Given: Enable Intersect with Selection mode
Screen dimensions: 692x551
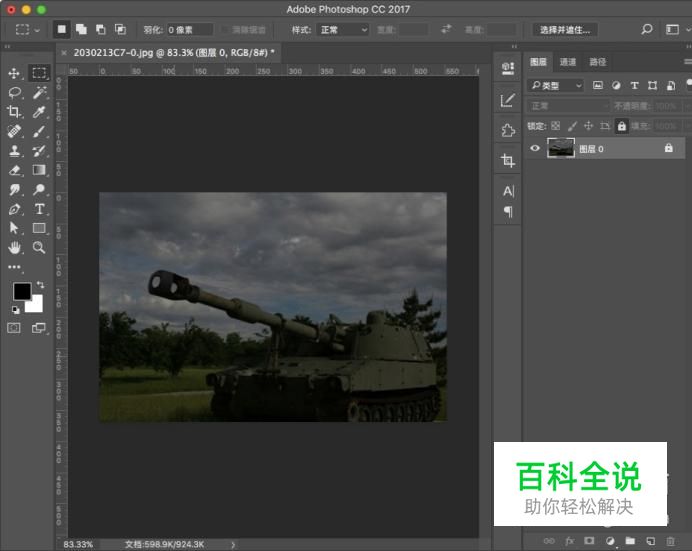Looking at the screenshot, I should (120, 29).
